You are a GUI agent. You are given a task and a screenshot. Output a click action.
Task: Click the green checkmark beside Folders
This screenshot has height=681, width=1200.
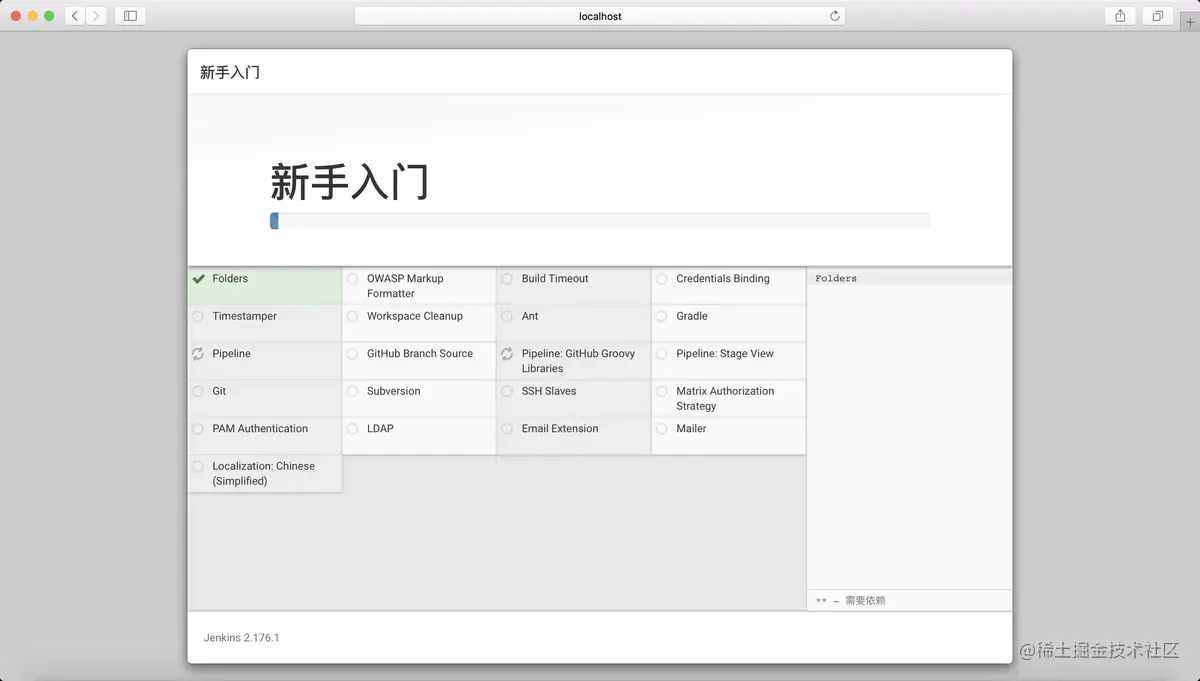click(x=198, y=279)
